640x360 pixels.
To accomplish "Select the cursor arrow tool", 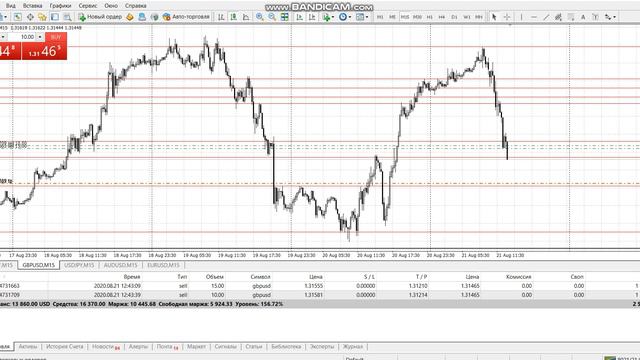I will pos(494,17).
